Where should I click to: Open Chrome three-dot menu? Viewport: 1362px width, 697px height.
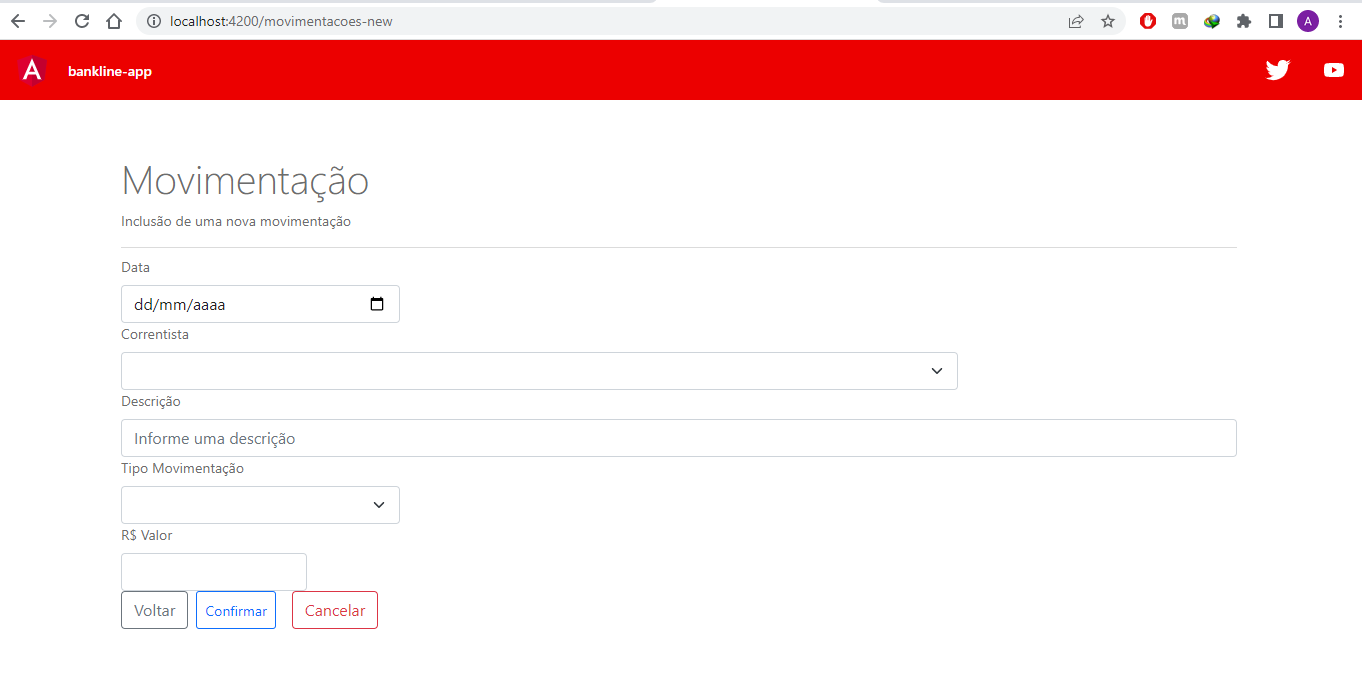1340,21
